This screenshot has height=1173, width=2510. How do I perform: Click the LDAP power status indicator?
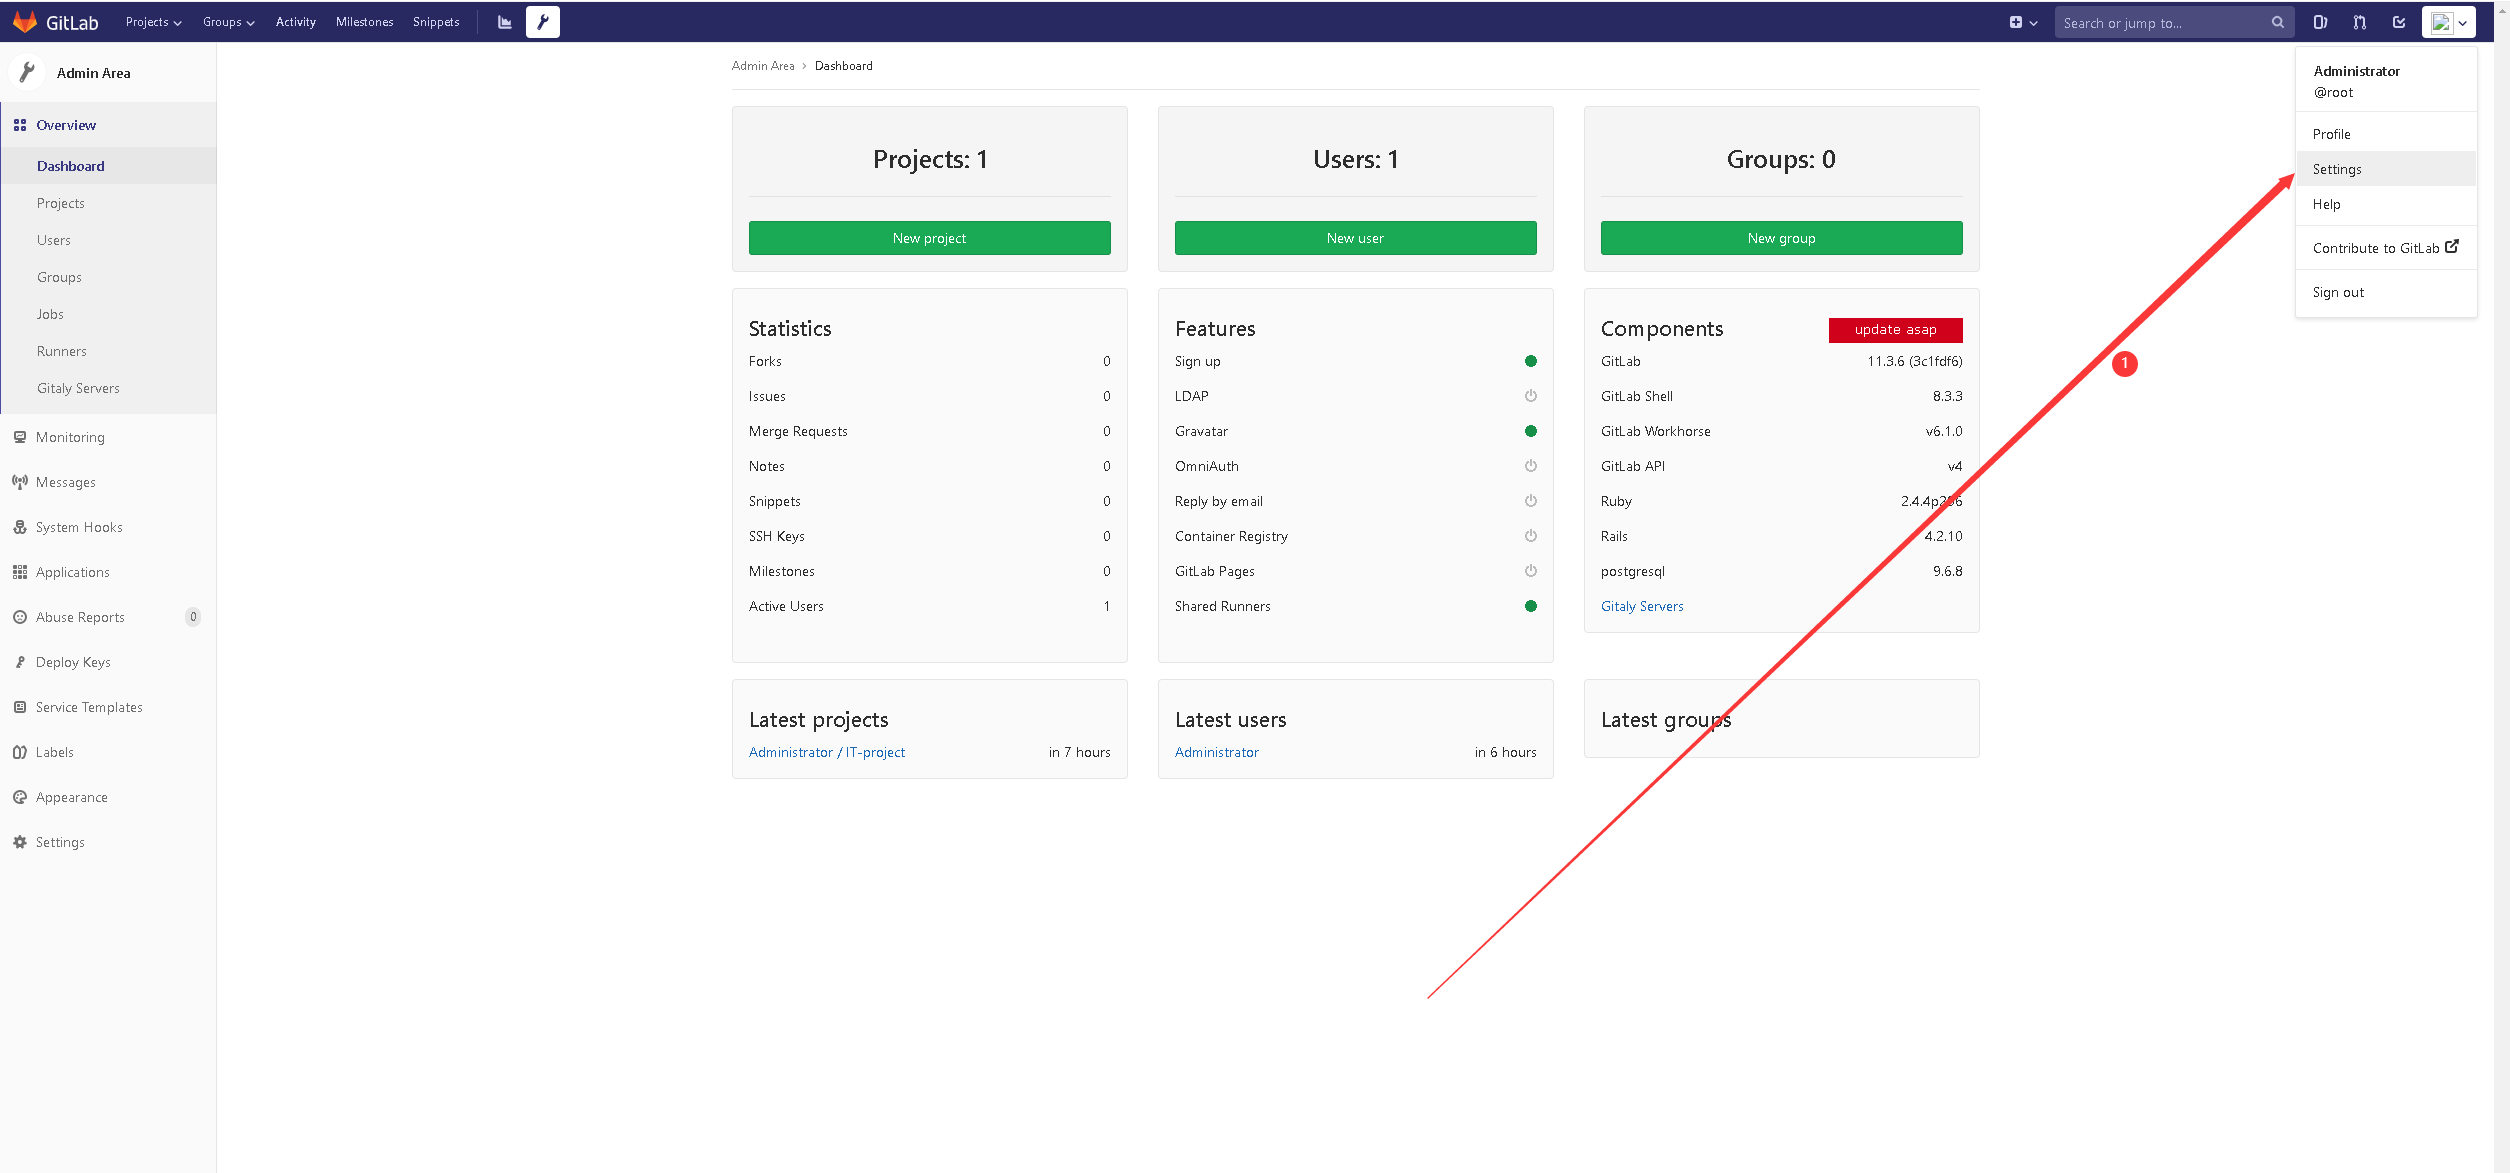coord(1530,396)
